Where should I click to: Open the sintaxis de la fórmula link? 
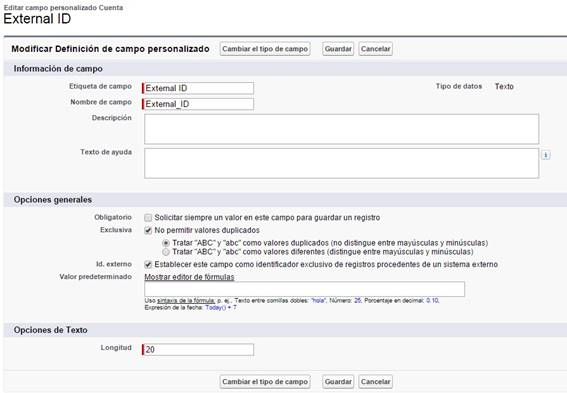(186, 300)
